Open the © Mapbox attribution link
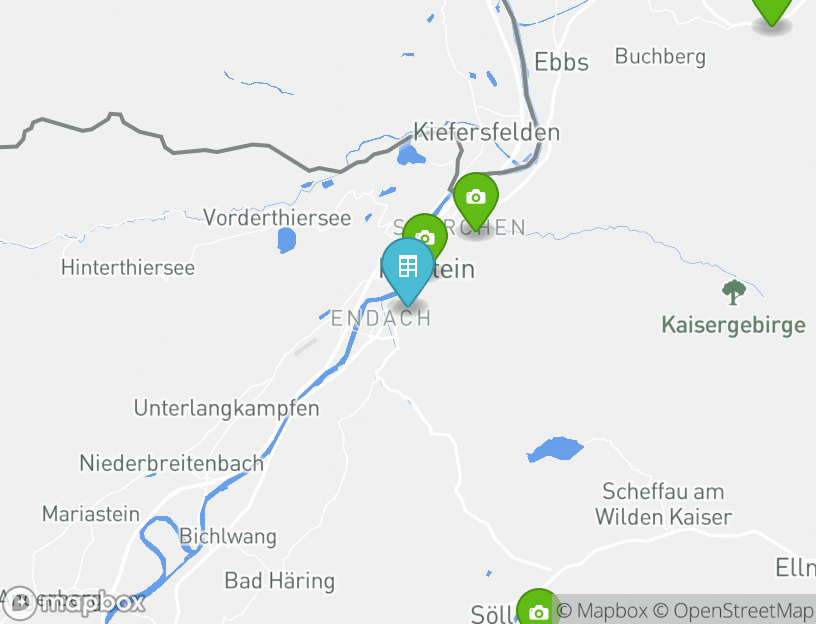The image size is (816, 624). 602,610
